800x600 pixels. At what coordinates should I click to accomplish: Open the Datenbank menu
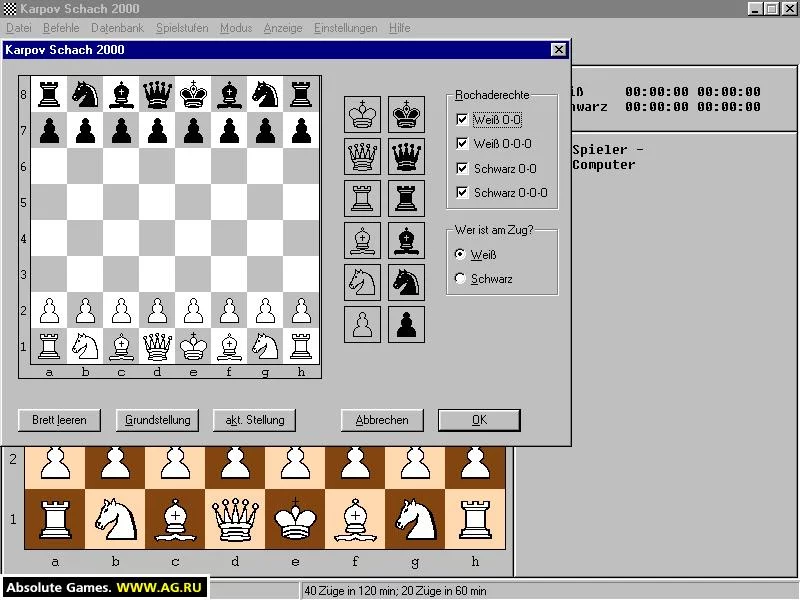(x=117, y=28)
